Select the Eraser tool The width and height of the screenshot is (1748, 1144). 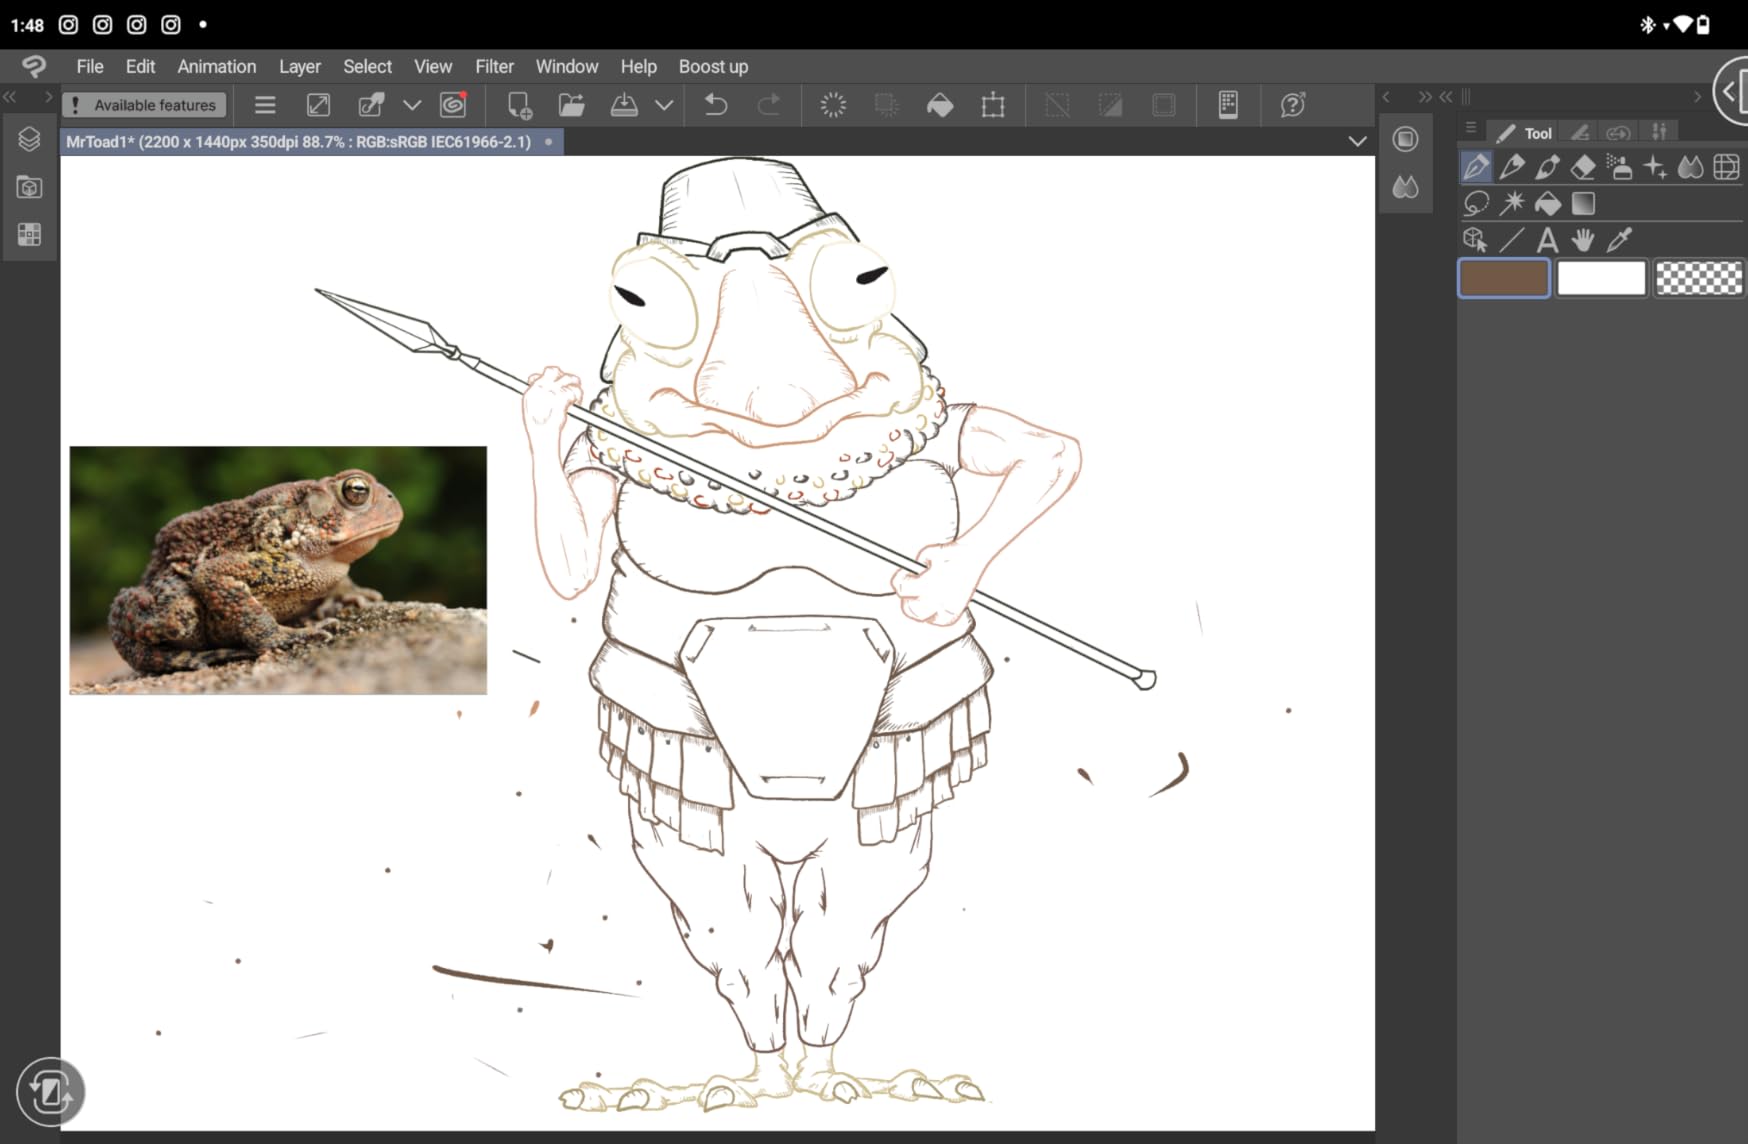click(x=1583, y=167)
